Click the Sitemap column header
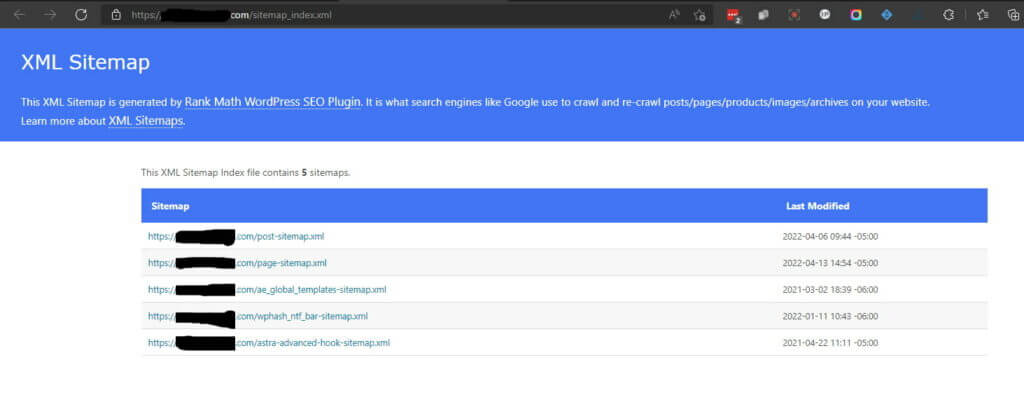Viewport: 1024px width, 402px height. pyautogui.click(x=170, y=206)
